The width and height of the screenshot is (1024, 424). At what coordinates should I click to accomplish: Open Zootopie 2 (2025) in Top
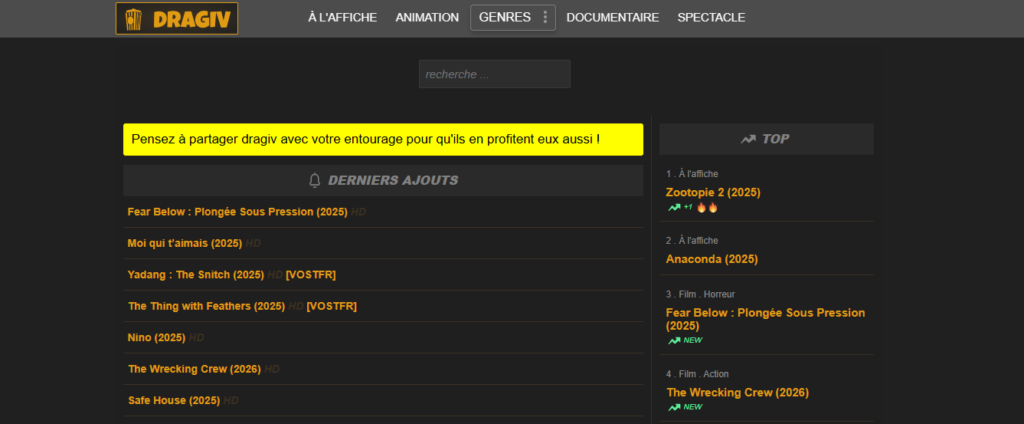coord(713,192)
